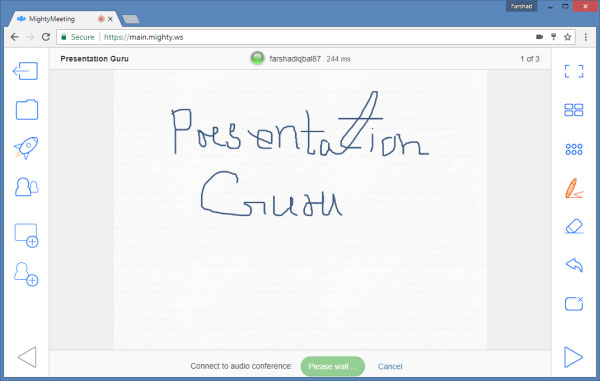Open the folder files icon
The image size is (600, 381).
27,110
